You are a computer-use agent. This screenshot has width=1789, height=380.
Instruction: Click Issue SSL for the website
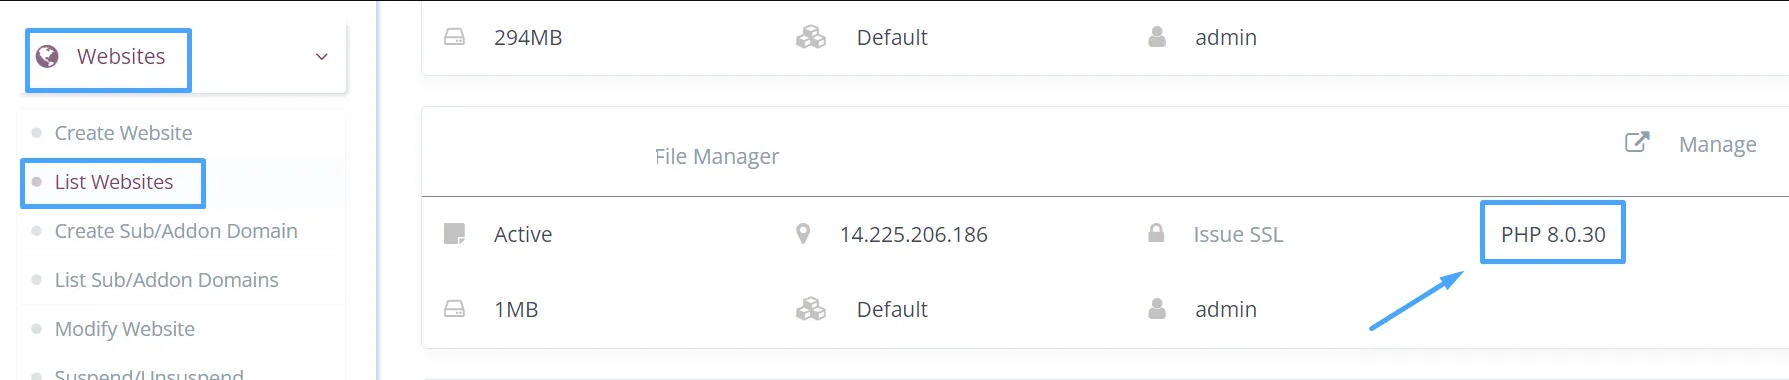click(x=1238, y=234)
